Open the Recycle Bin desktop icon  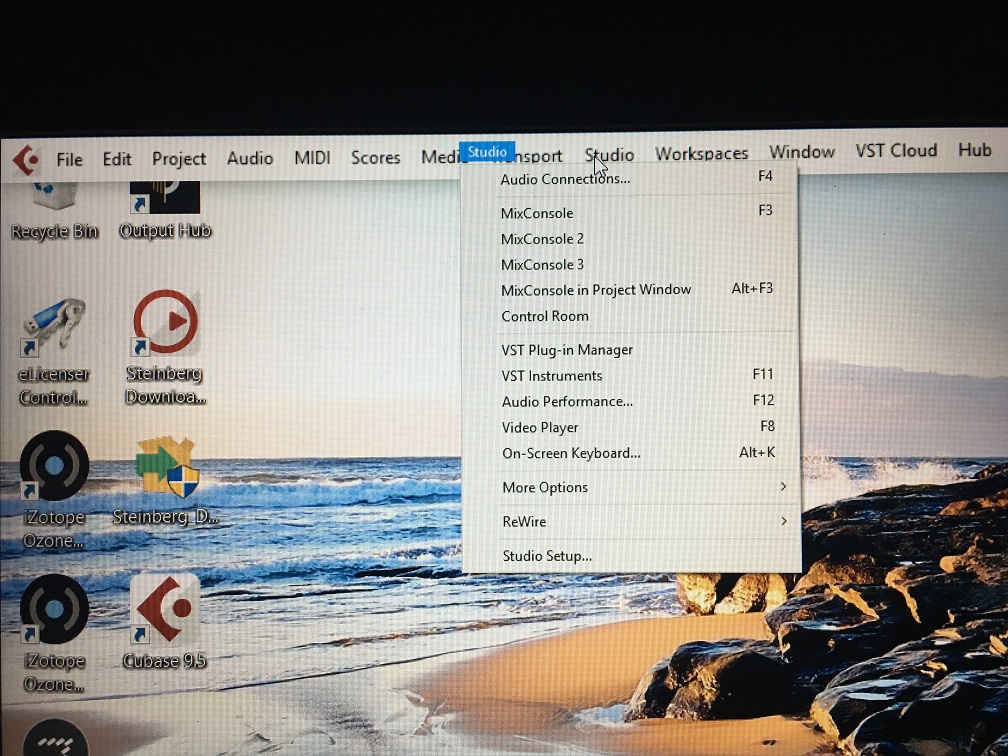pos(55,209)
